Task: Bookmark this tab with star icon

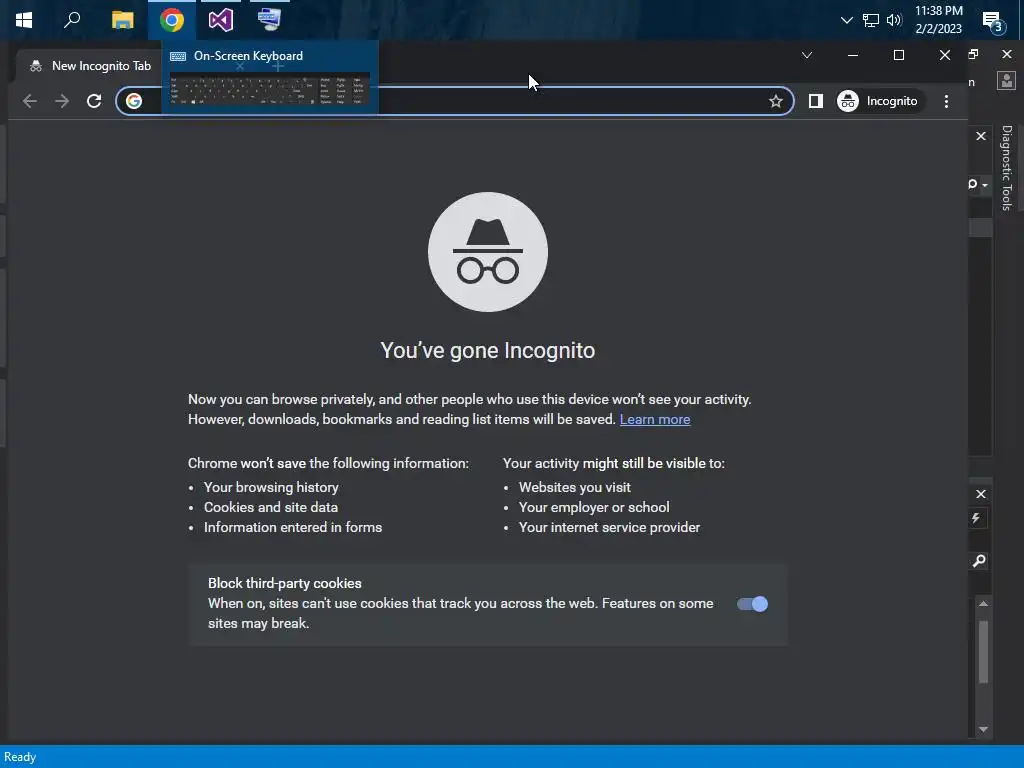Action: [x=775, y=101]
